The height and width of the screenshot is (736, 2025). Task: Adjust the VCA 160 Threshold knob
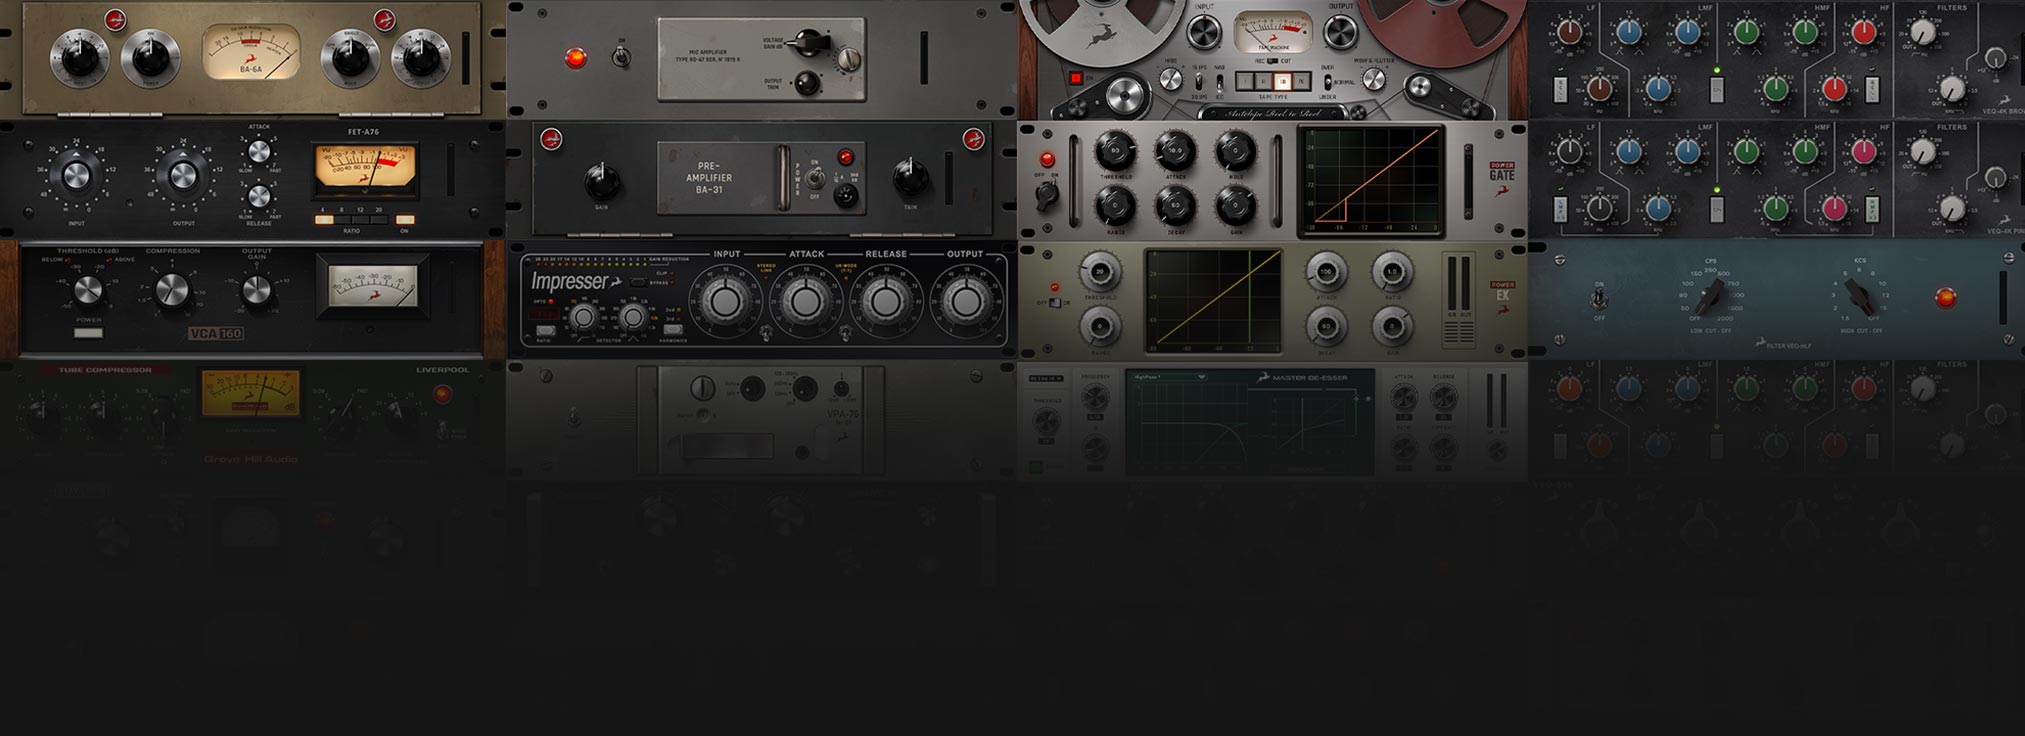(88, 290)
